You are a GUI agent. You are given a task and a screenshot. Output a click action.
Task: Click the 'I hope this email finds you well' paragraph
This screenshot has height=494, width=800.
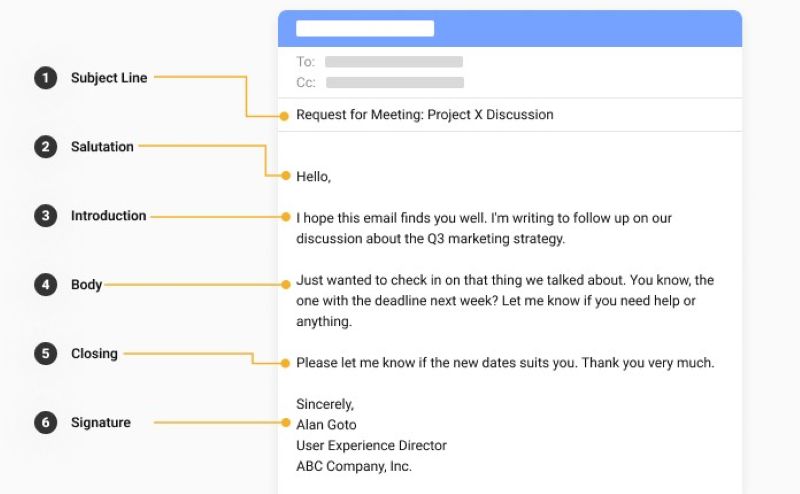coord(505,228)
